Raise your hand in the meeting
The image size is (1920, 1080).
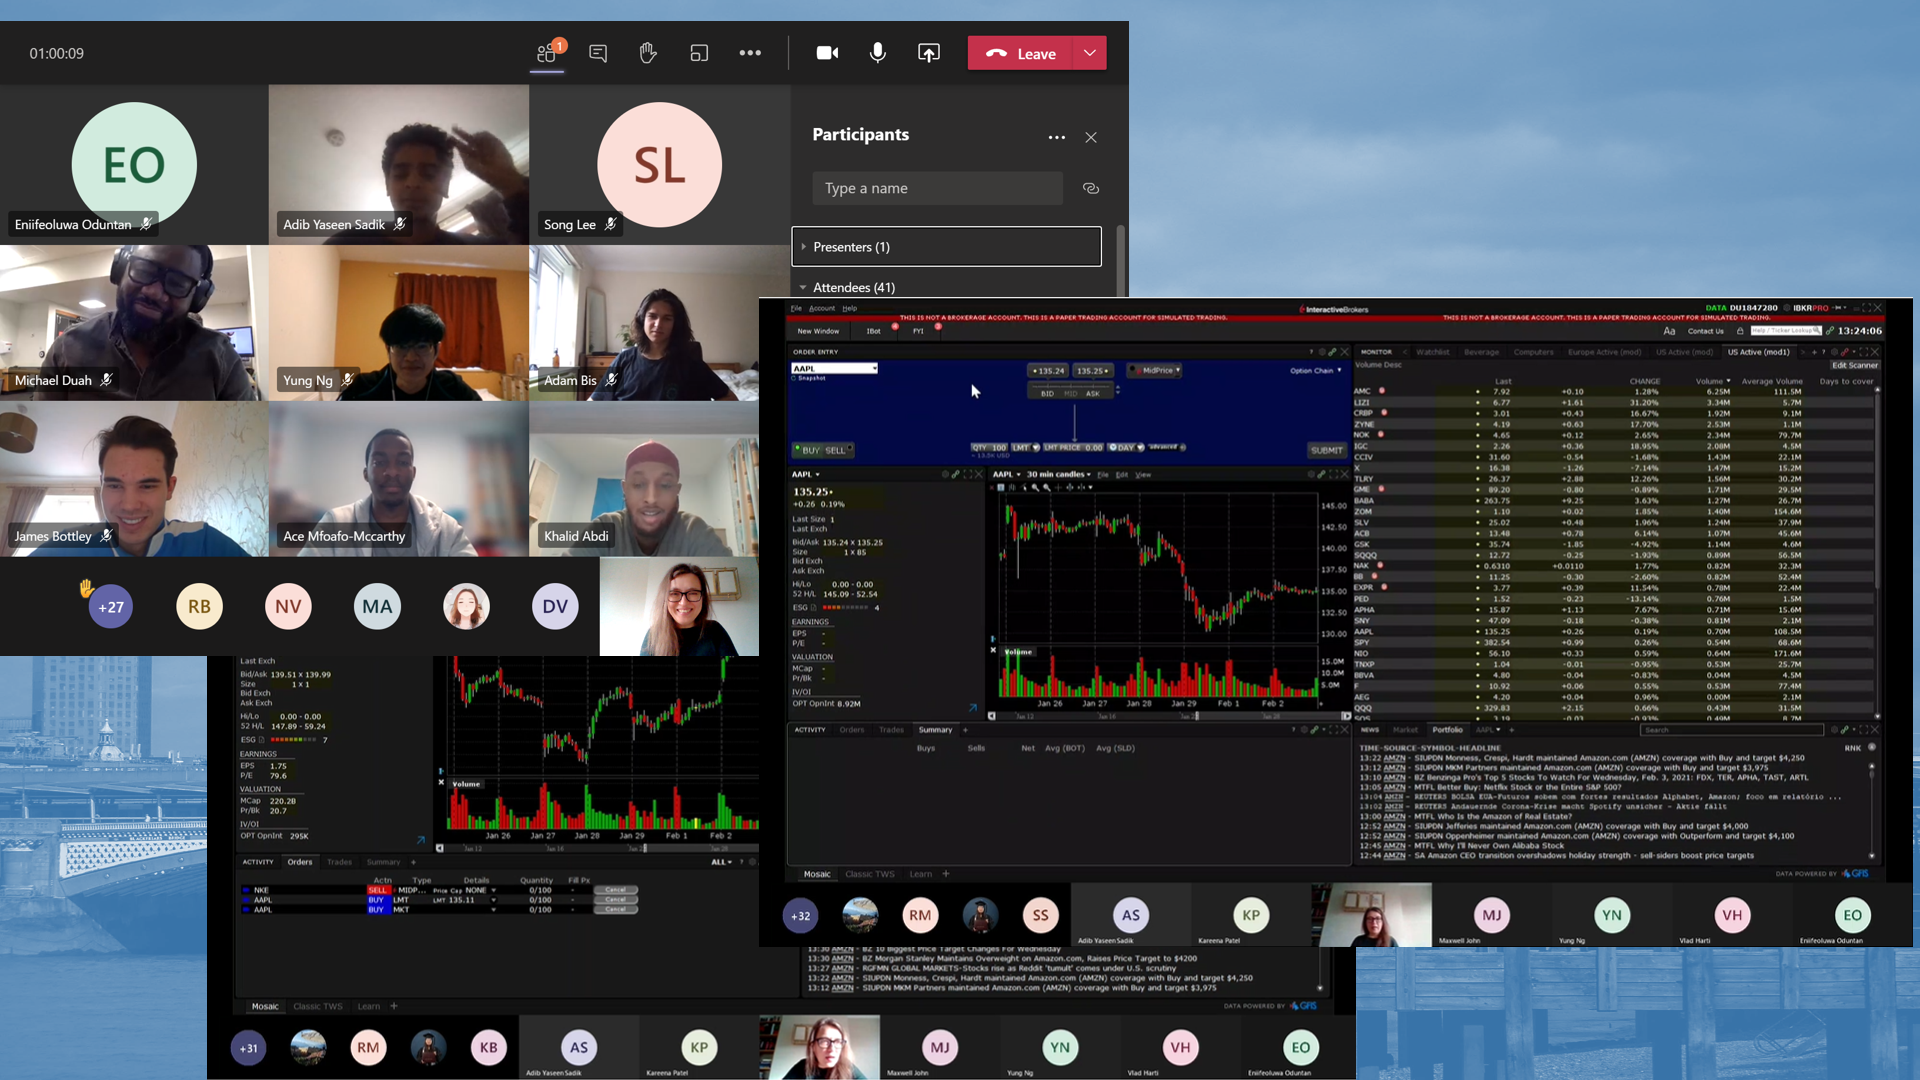click(648, 53)
